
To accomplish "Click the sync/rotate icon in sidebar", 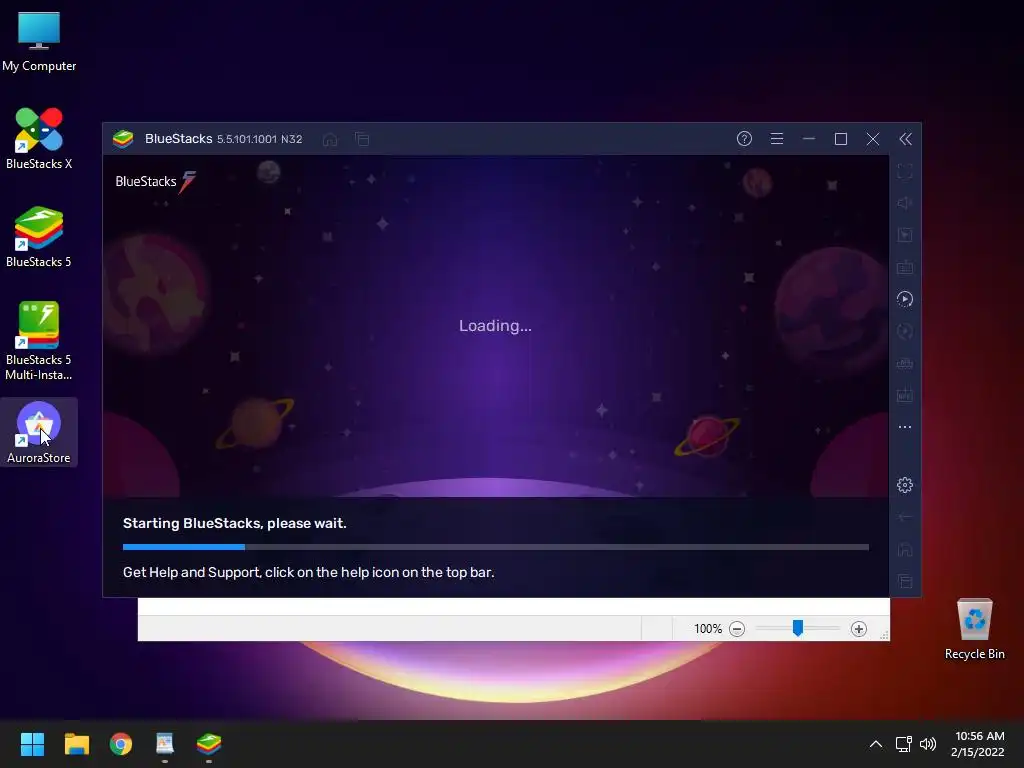I will click(904, 331).
